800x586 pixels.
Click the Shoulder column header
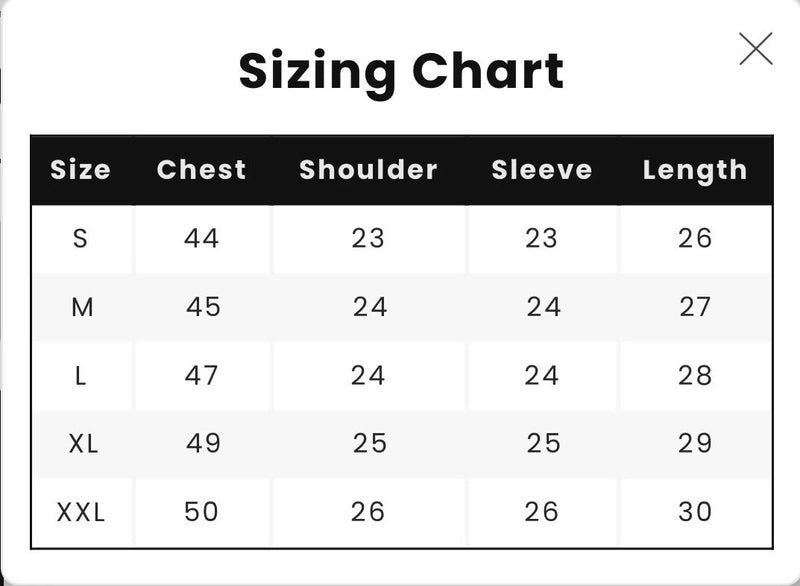(x=368, y=170)
